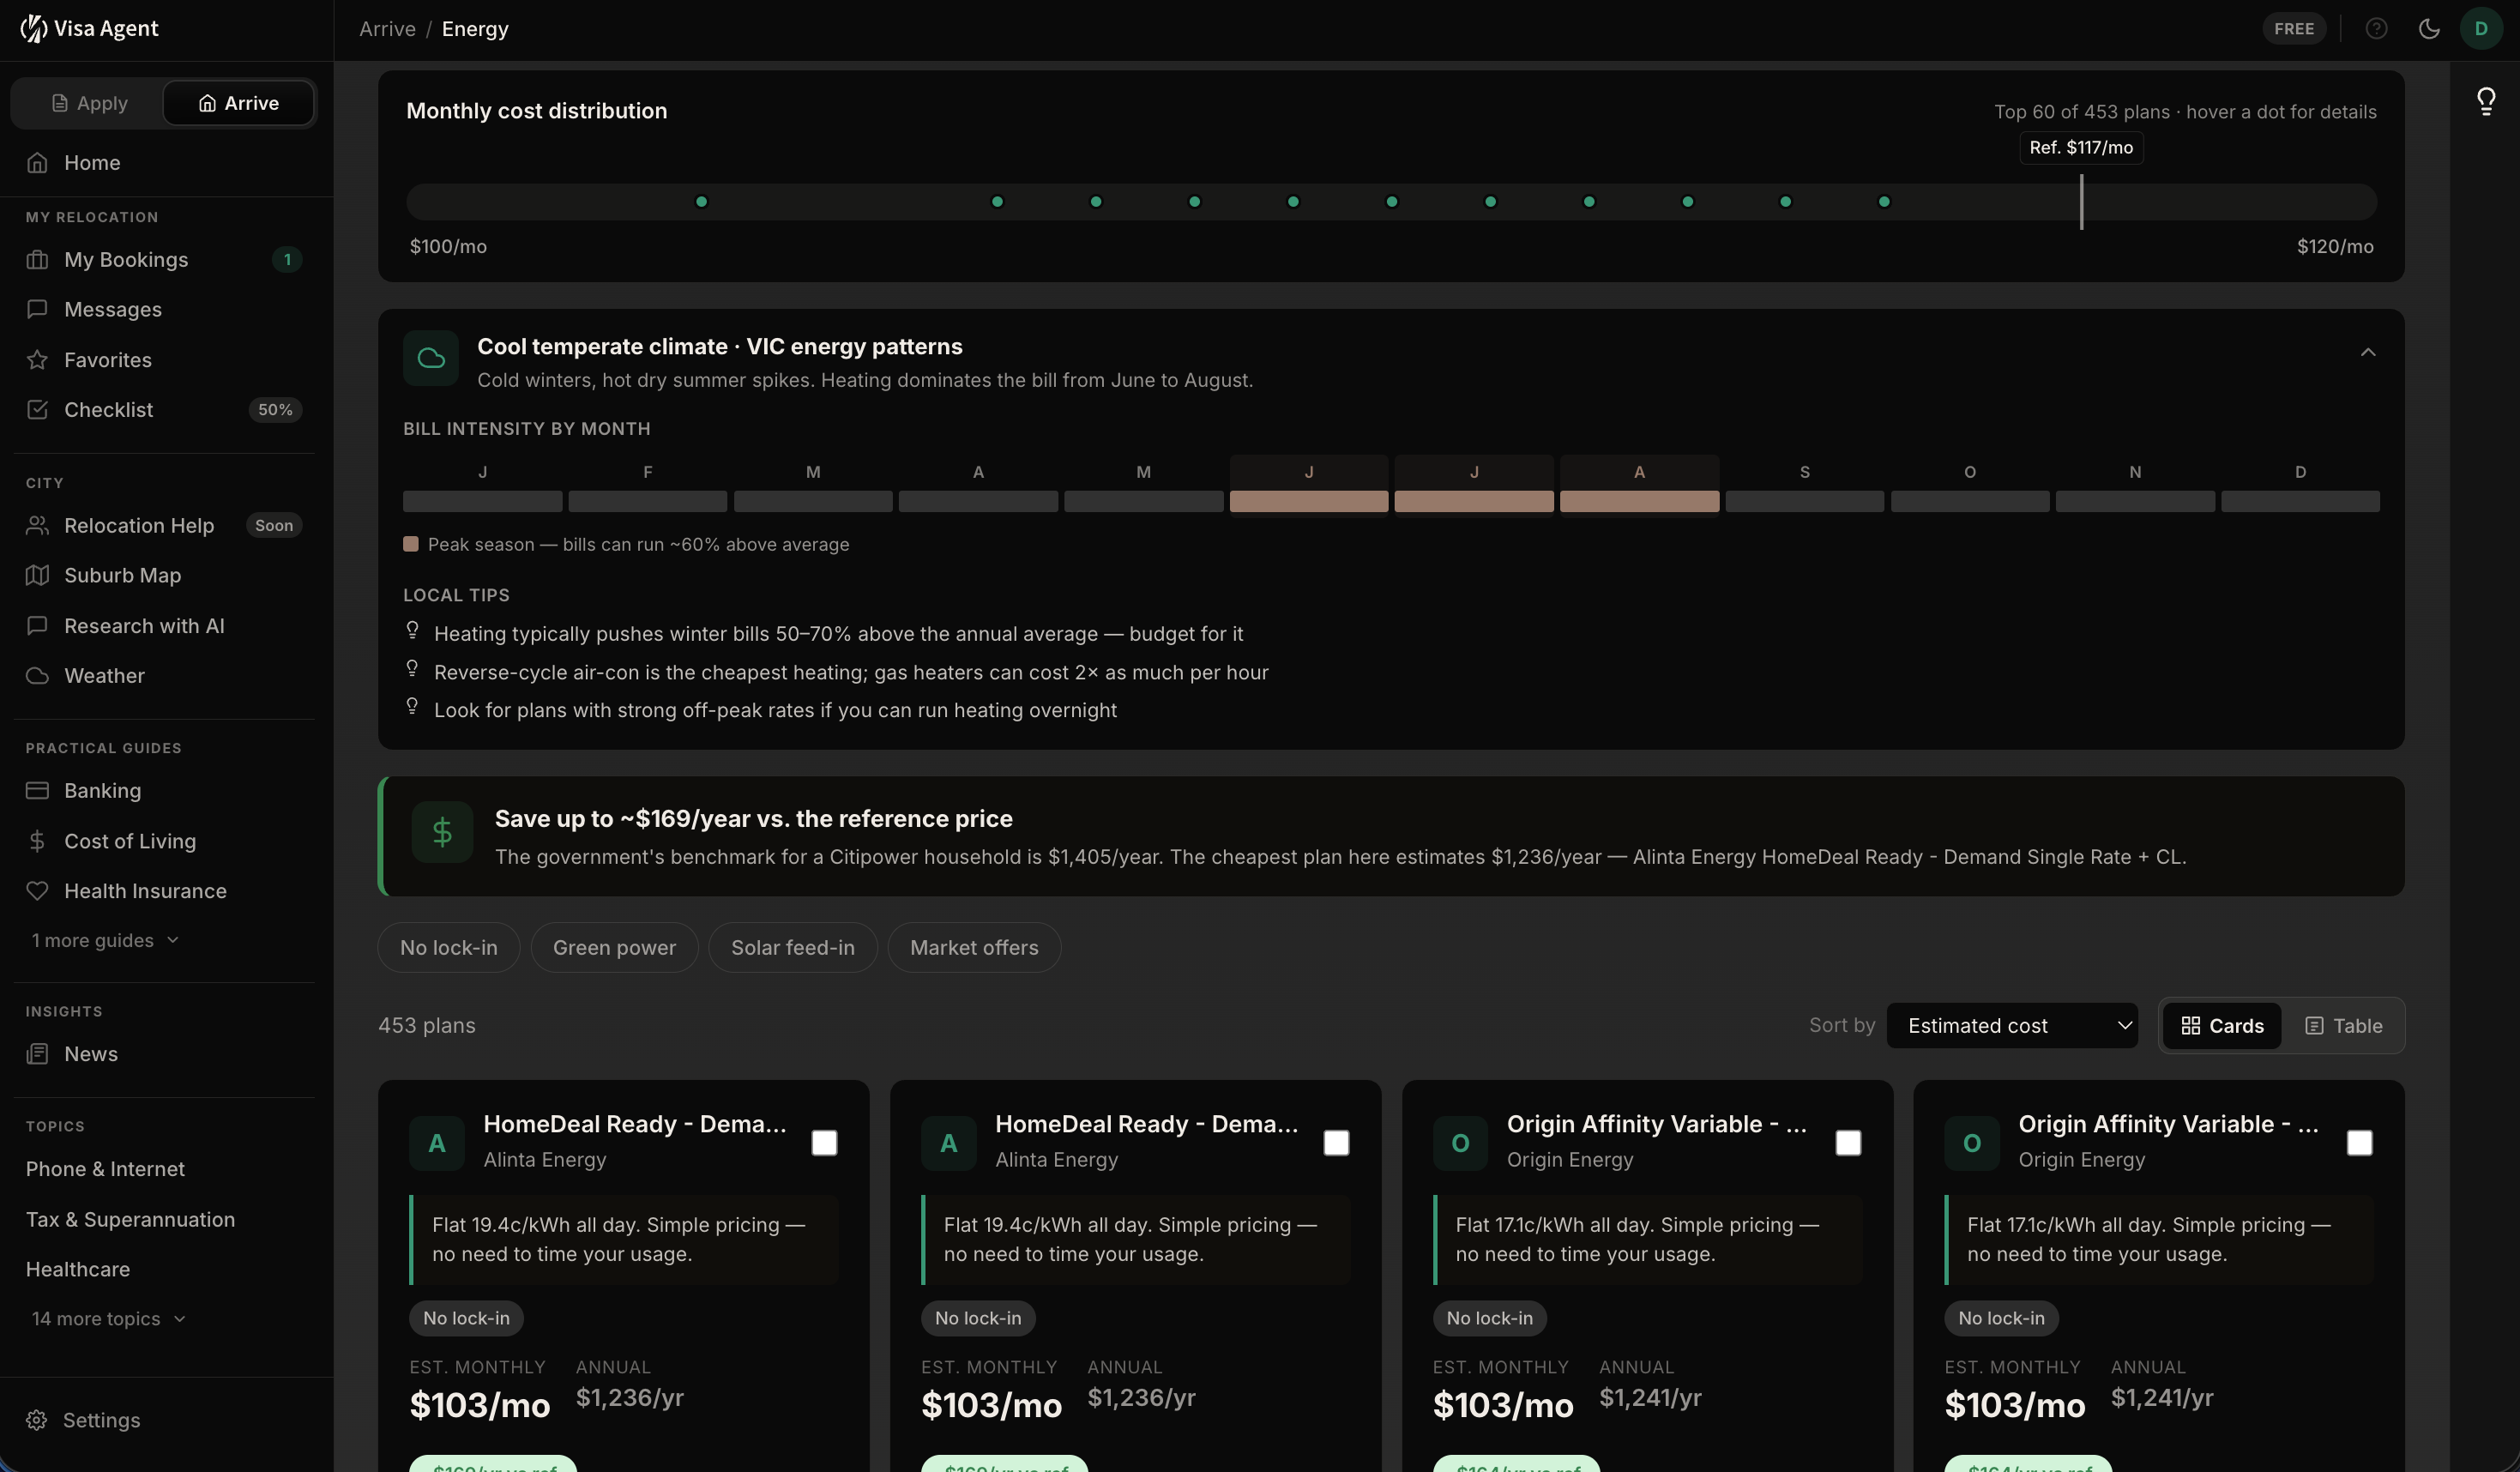Select the first HomeDeal Ready plan checkbox
Viewport: 2520px width, 1472px height.
[824, 1143]
